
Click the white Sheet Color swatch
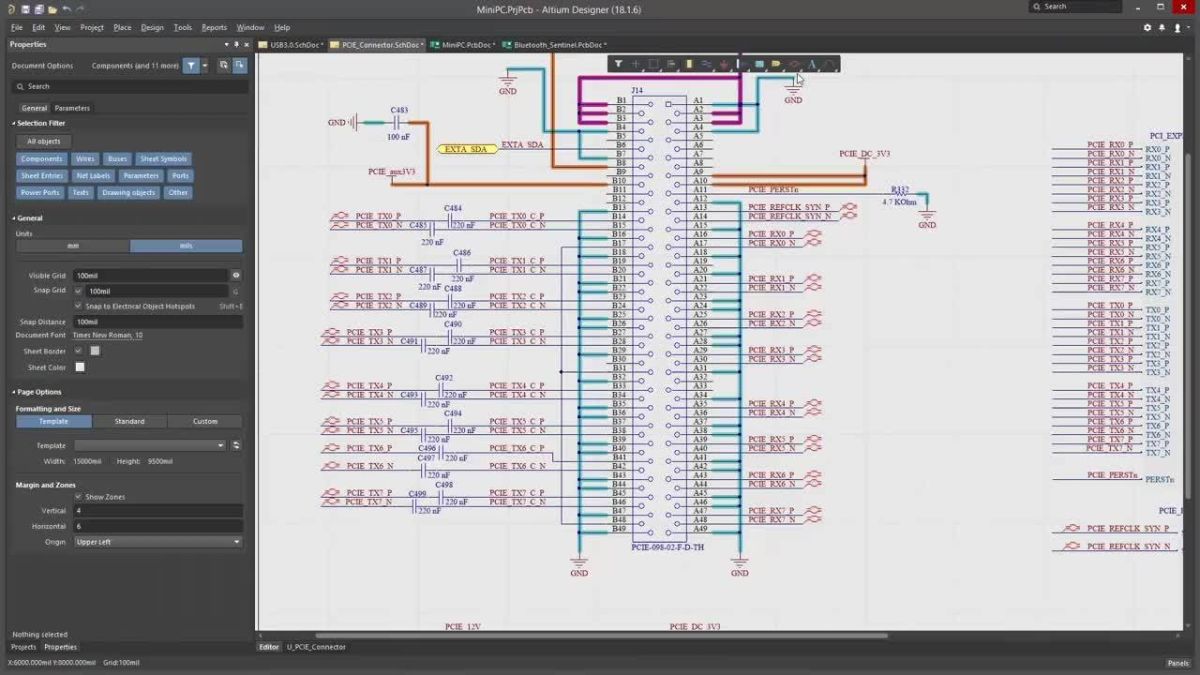pyautogui.click(x=80, y=368)
